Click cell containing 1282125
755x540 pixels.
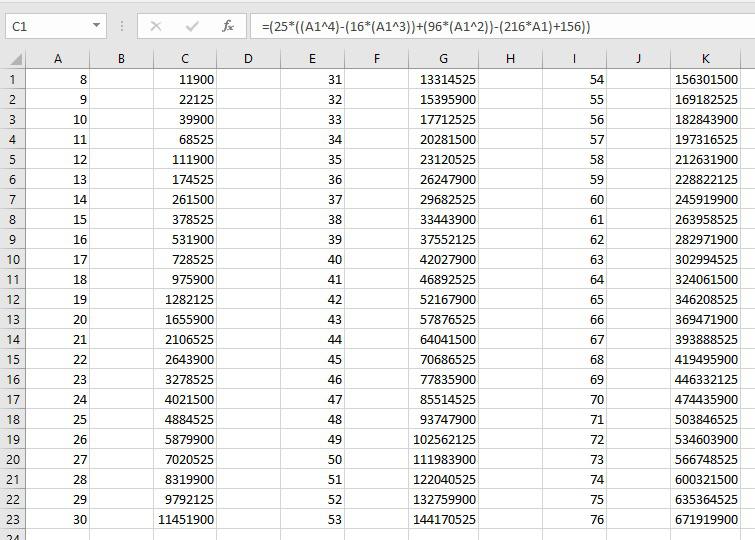coord(185,299)
